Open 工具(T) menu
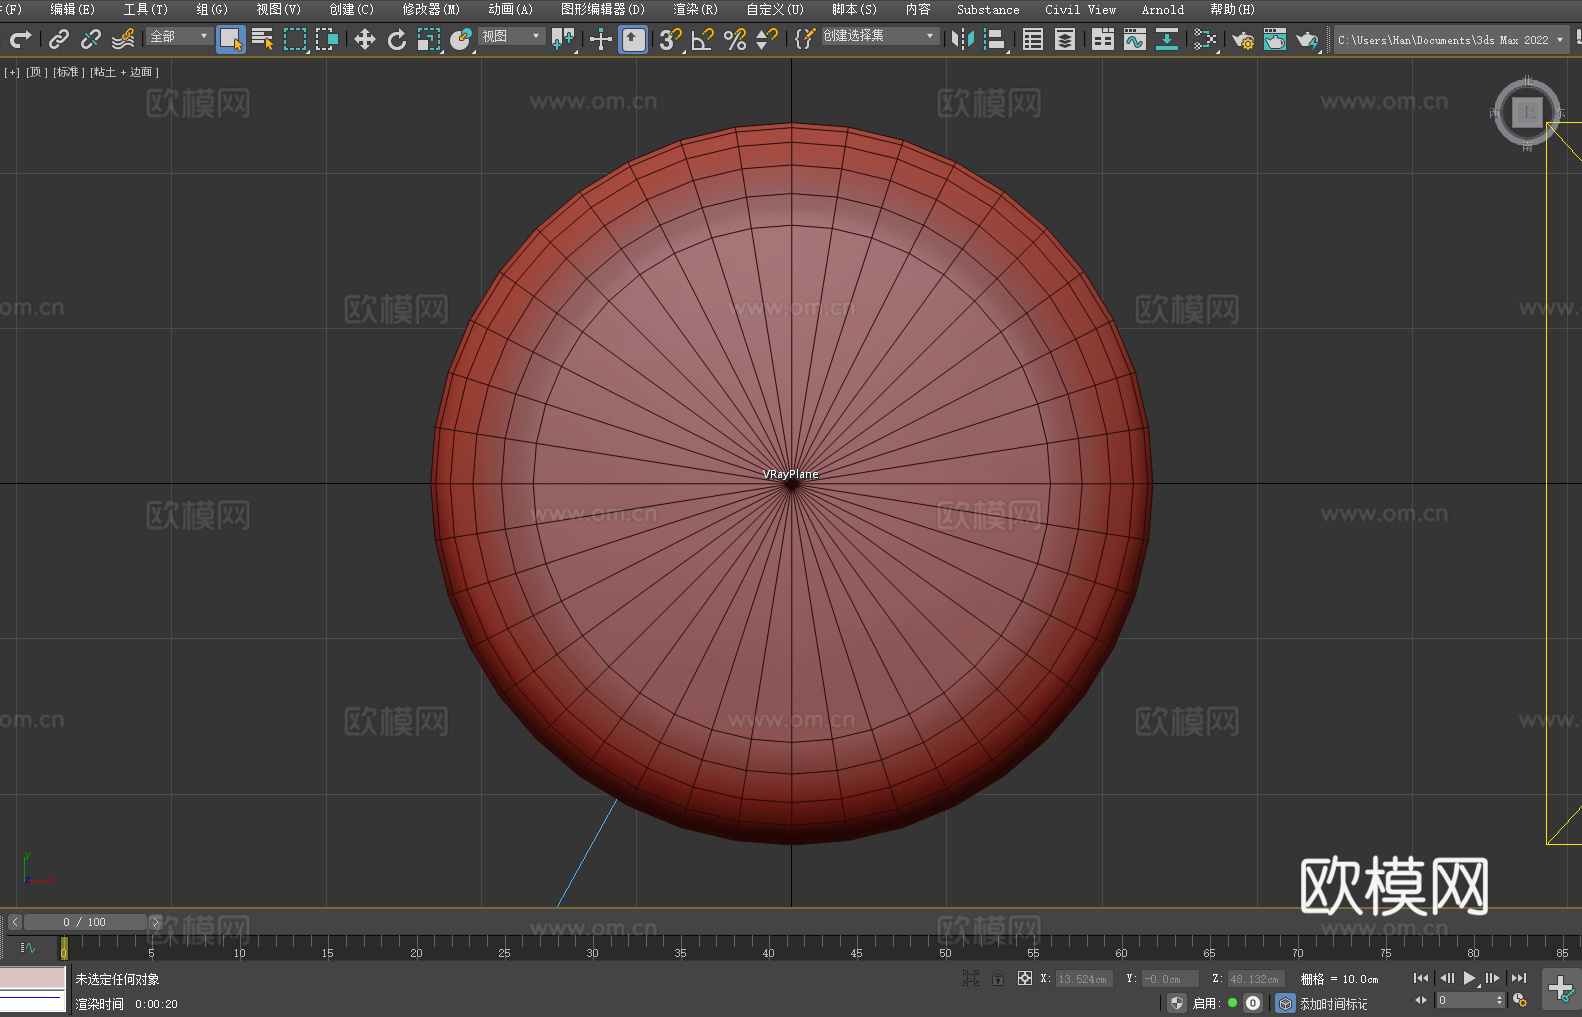The width and height of the screenshot is (1582, 1017). tap(145, 9)
